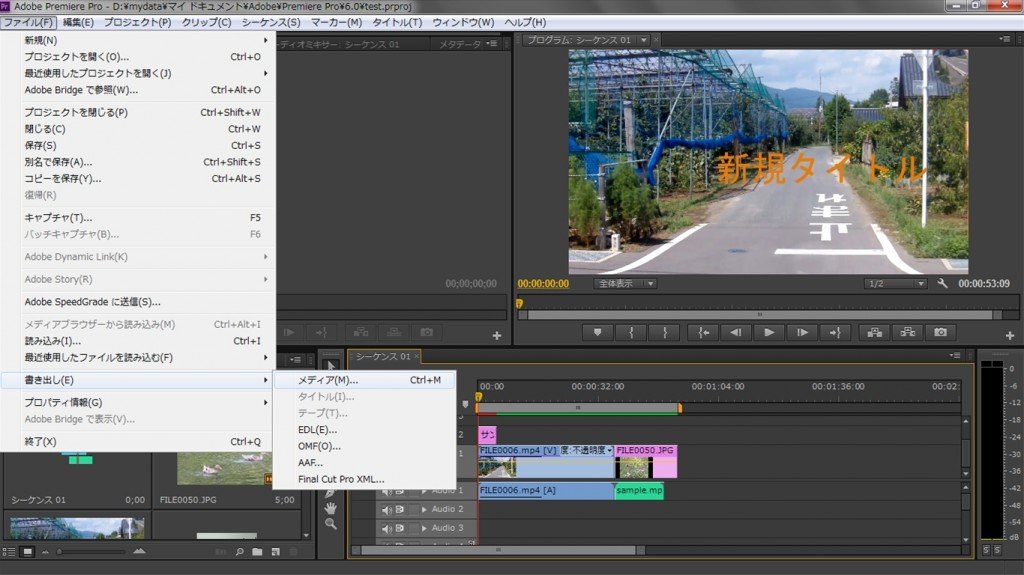The height and width of the screenshot is (575, 1024).
Task: Open the program monitor button editor plus icon
Action: click(x=1010, y=335)
